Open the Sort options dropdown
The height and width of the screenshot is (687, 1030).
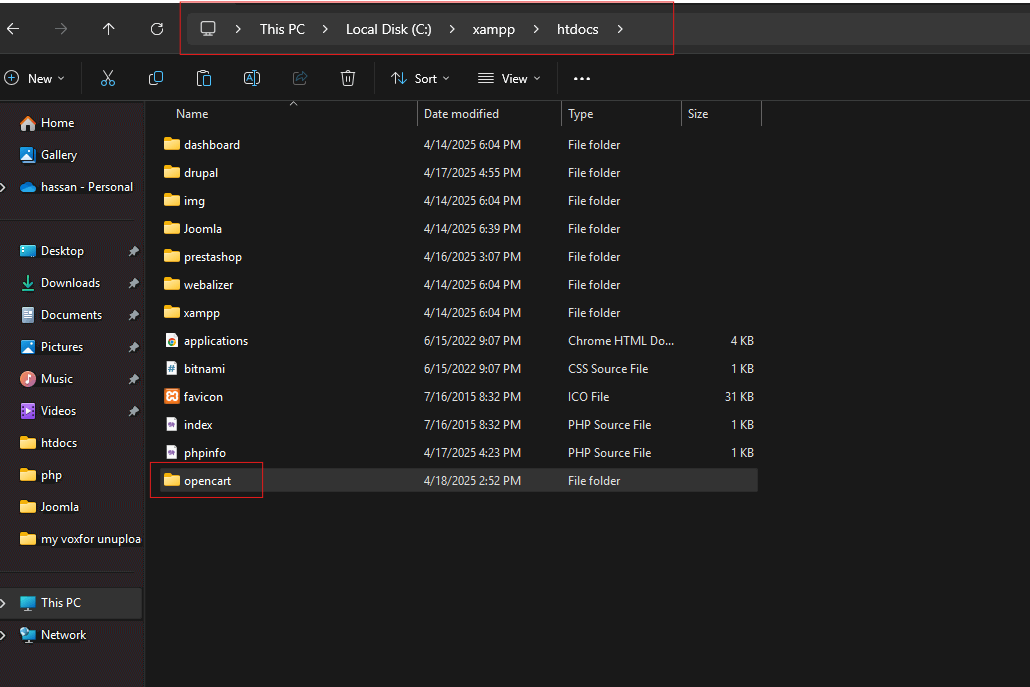tap(420, 78)
